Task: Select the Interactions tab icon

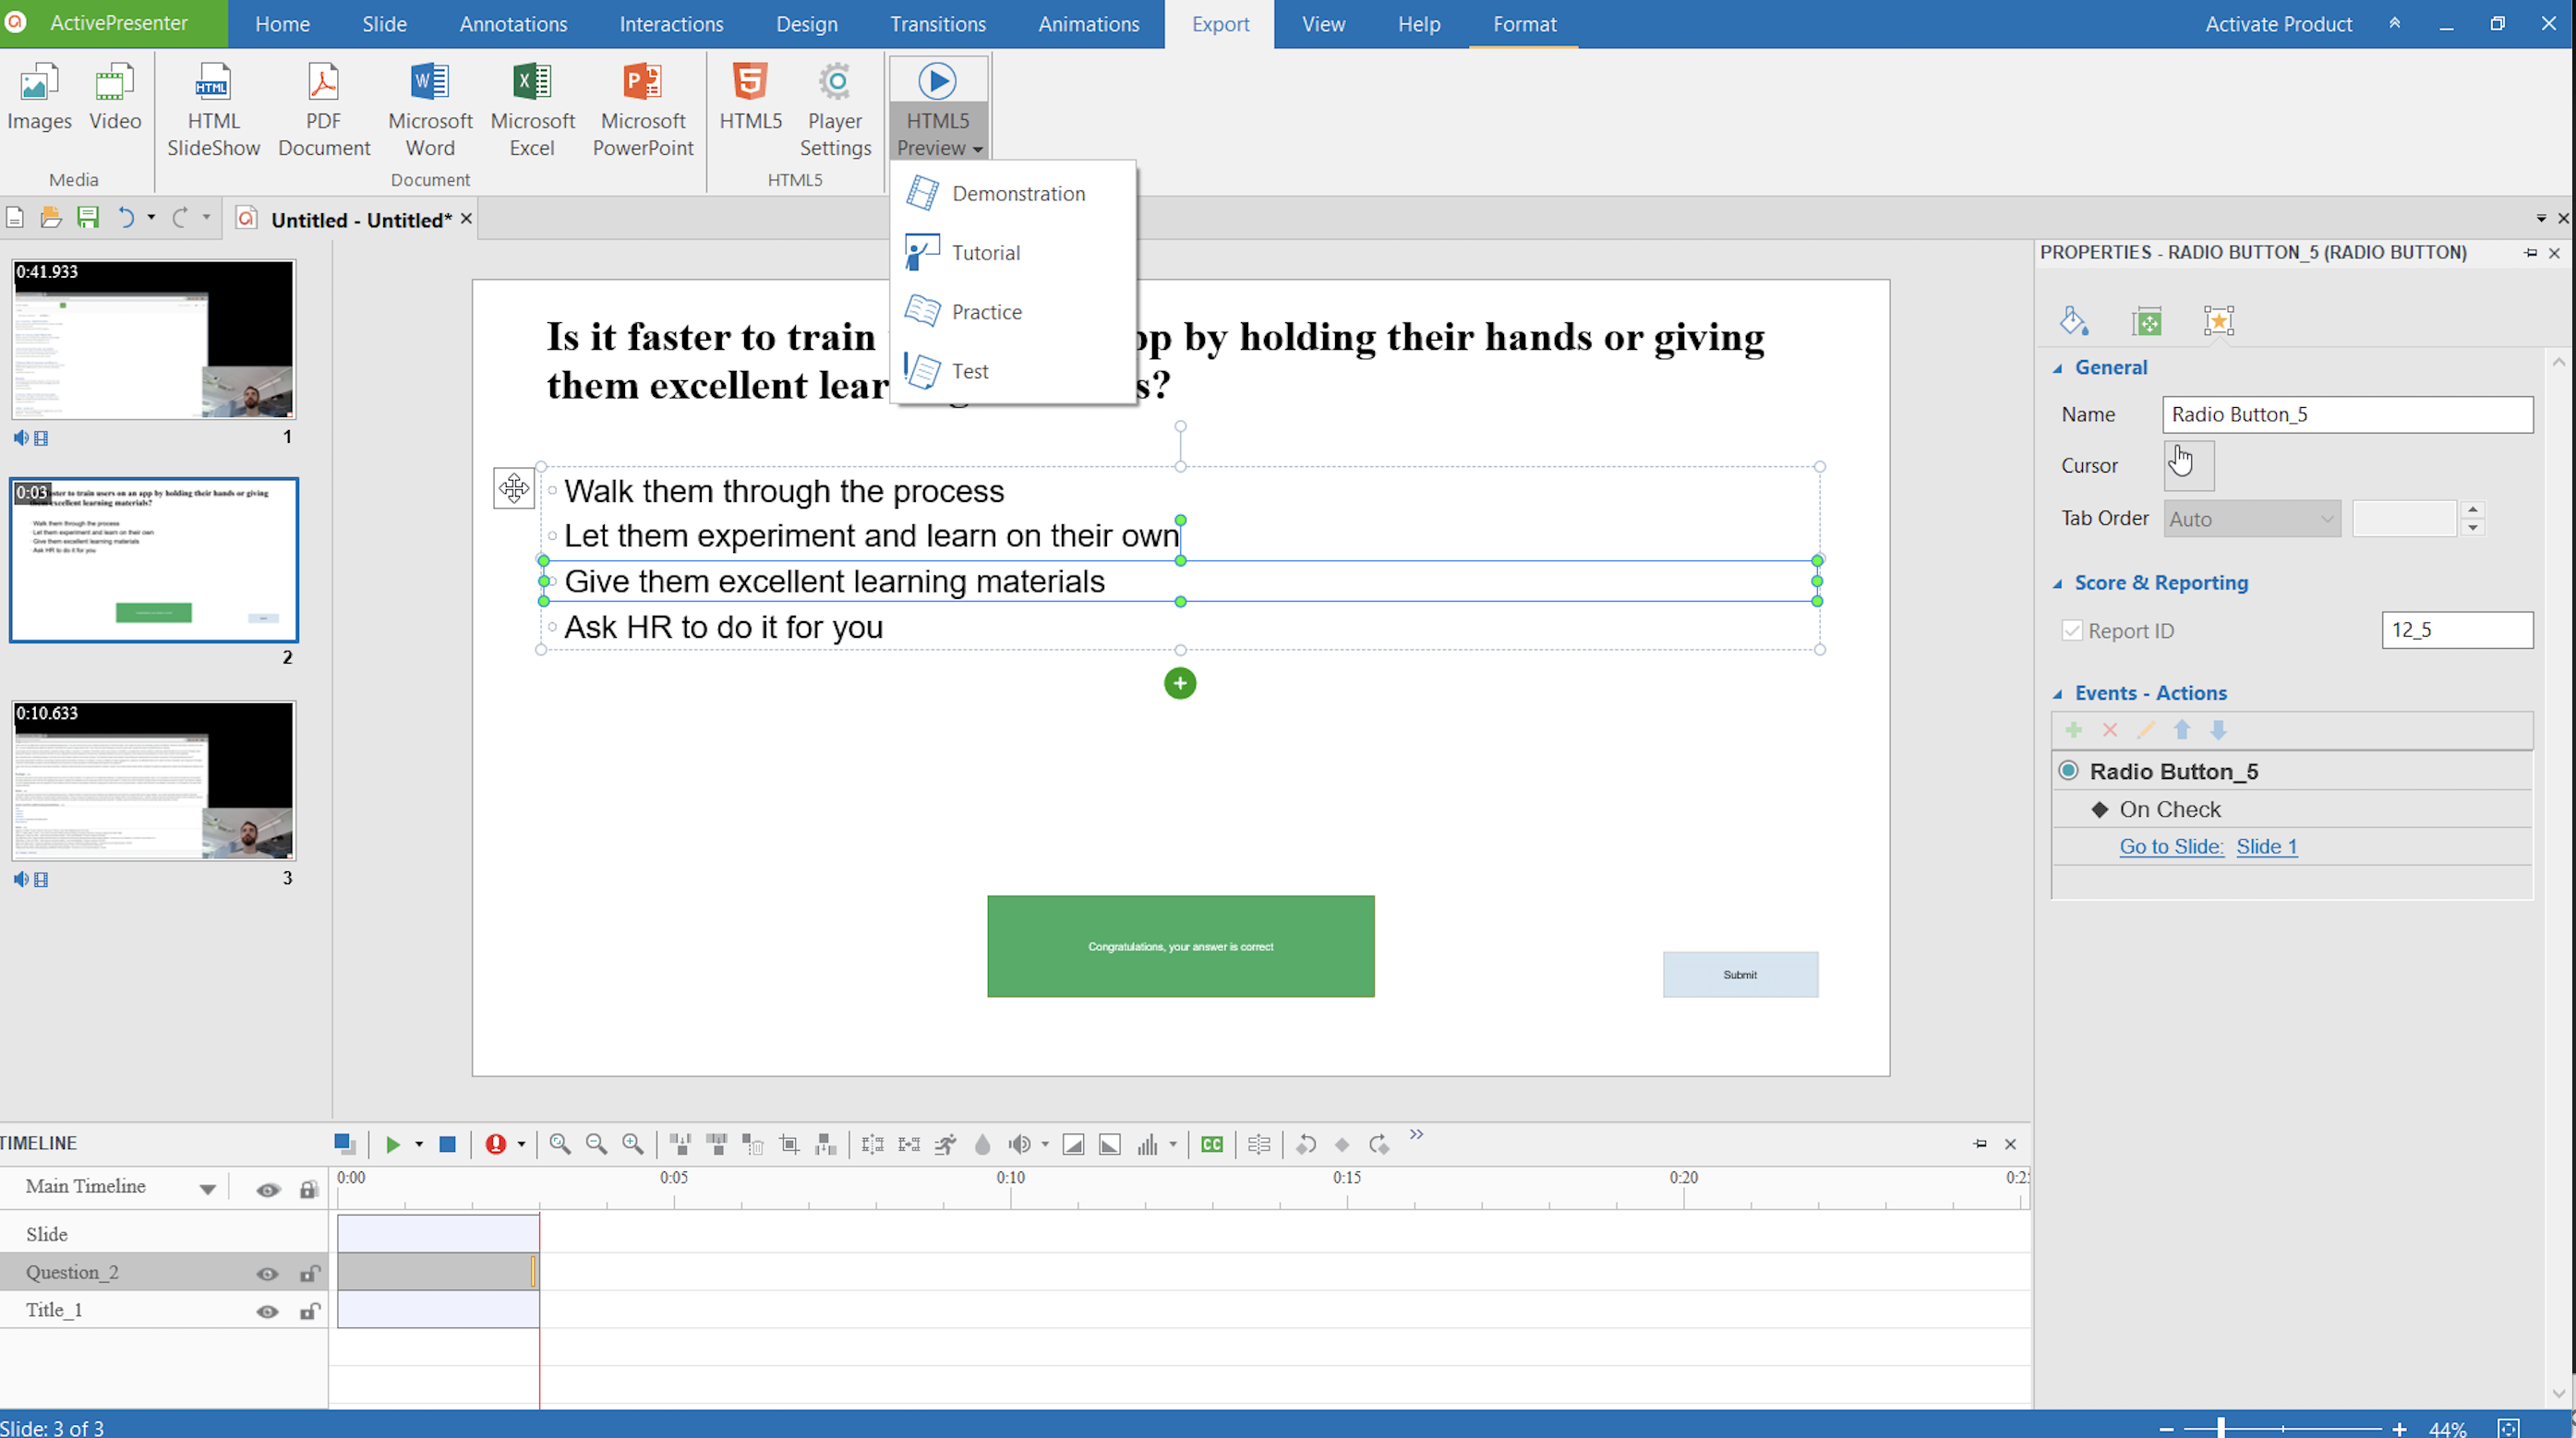Action: point(670,23)
